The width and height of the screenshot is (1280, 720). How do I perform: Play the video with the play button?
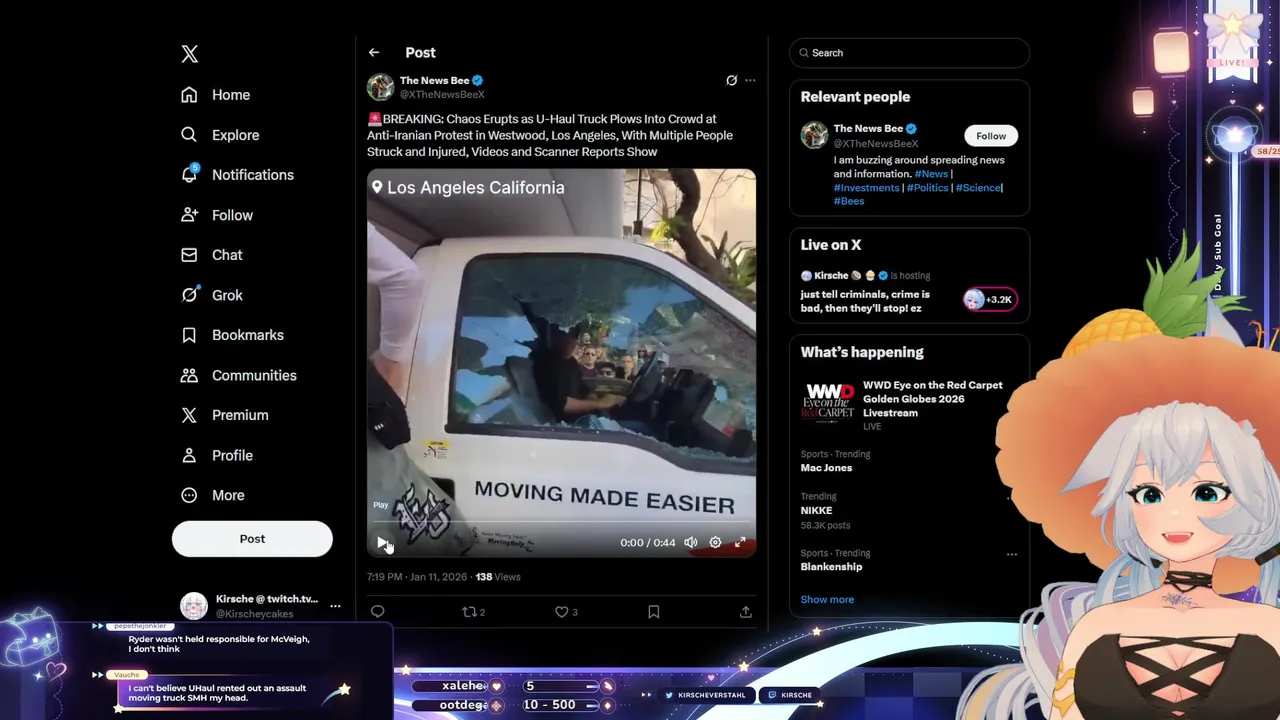(x=382, y=542)
